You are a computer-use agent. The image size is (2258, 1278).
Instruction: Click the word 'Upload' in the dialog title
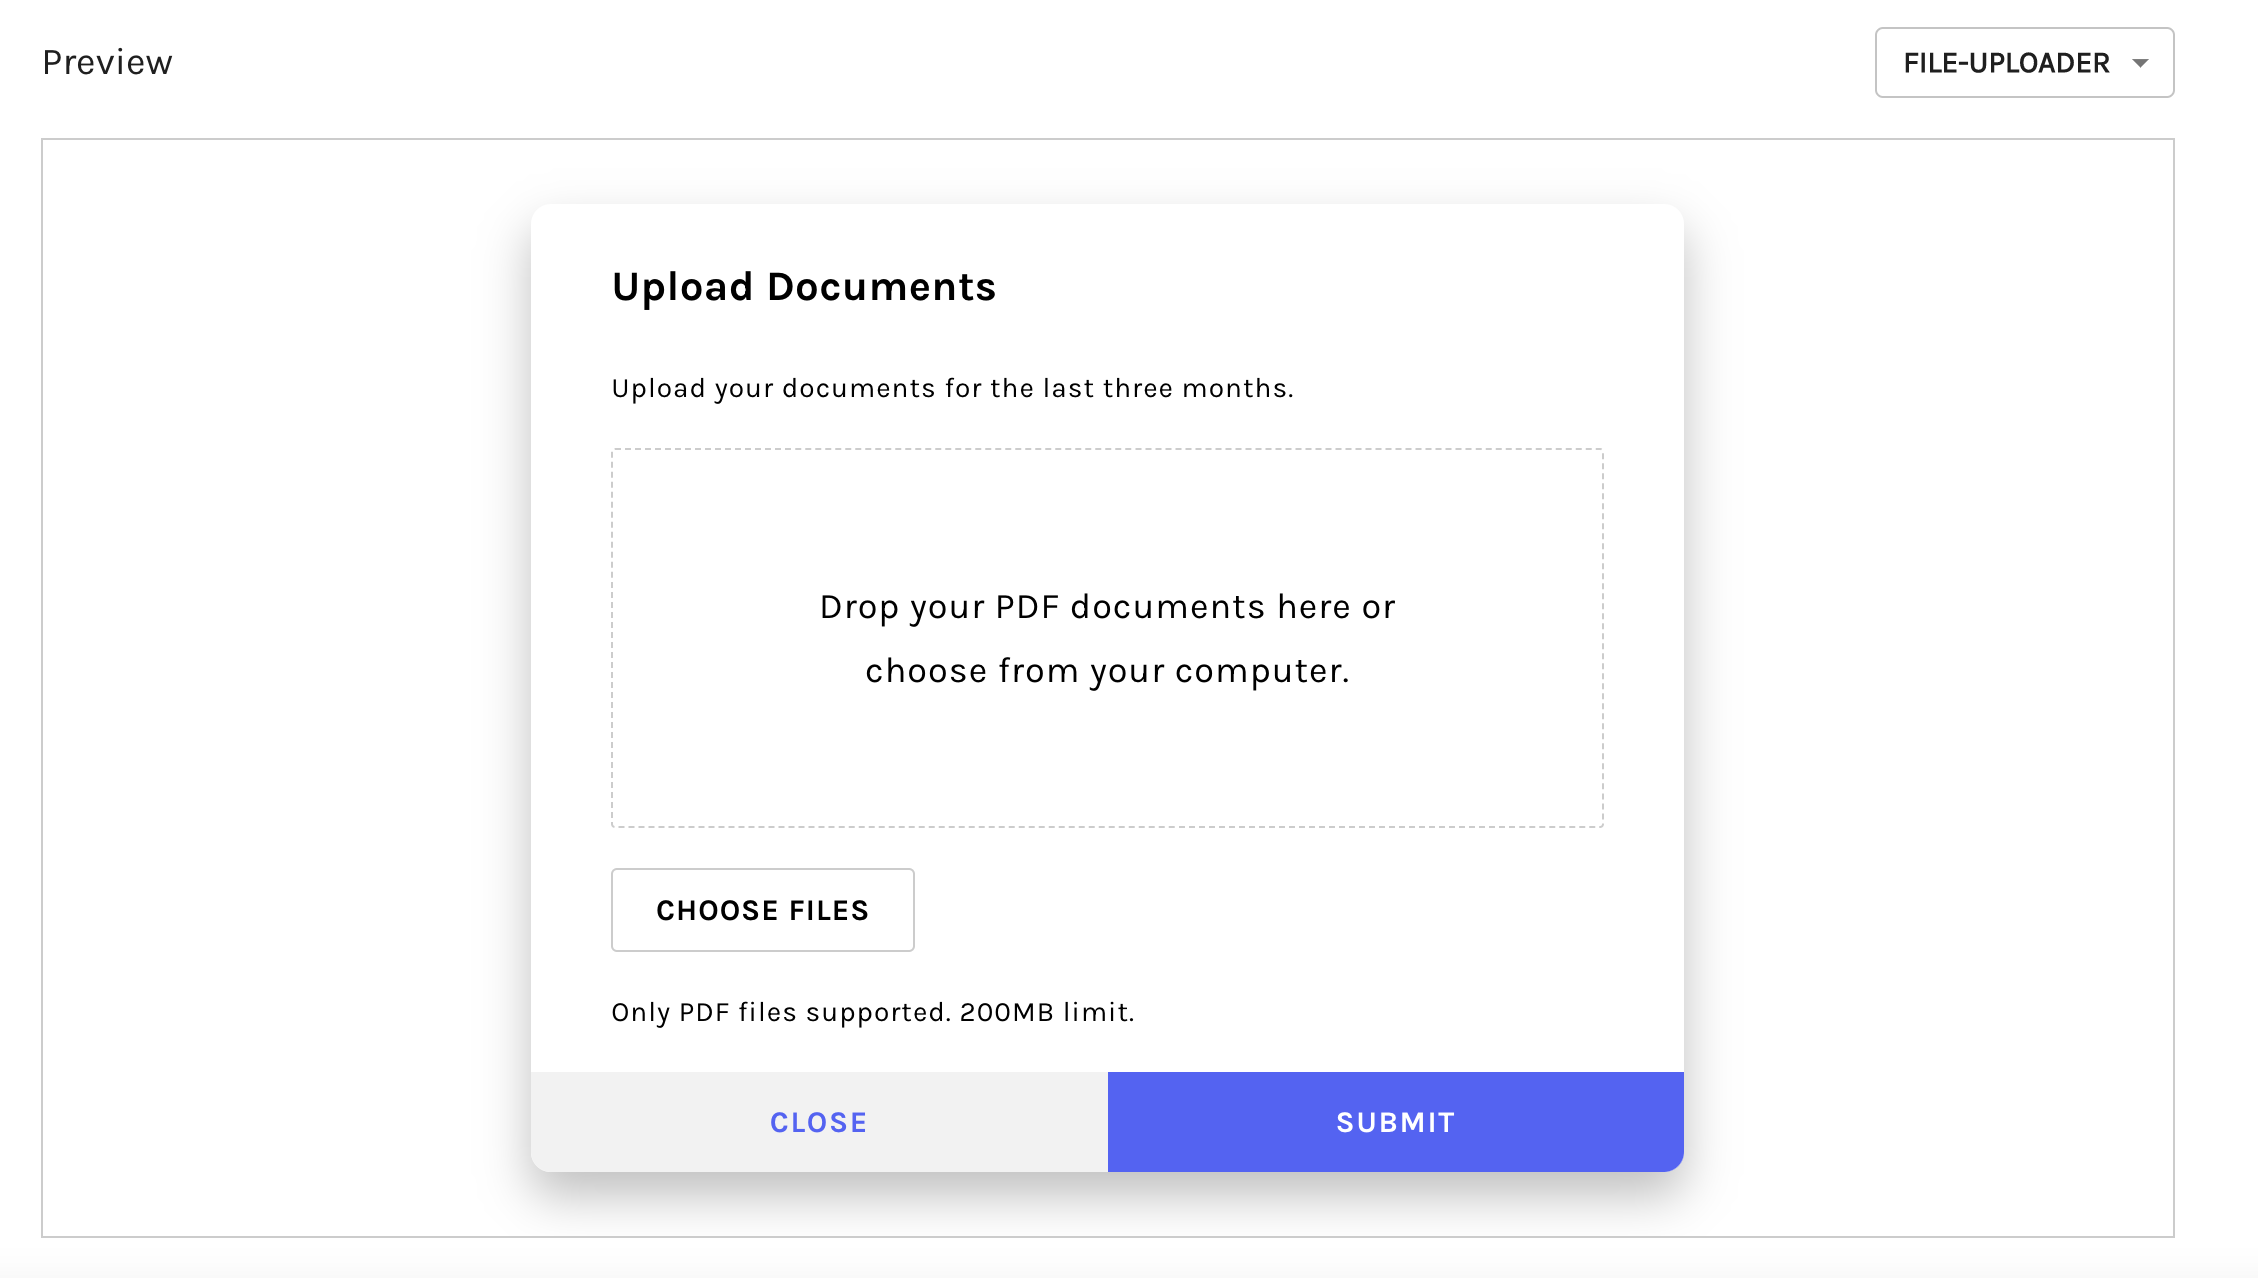click(682, 288)
